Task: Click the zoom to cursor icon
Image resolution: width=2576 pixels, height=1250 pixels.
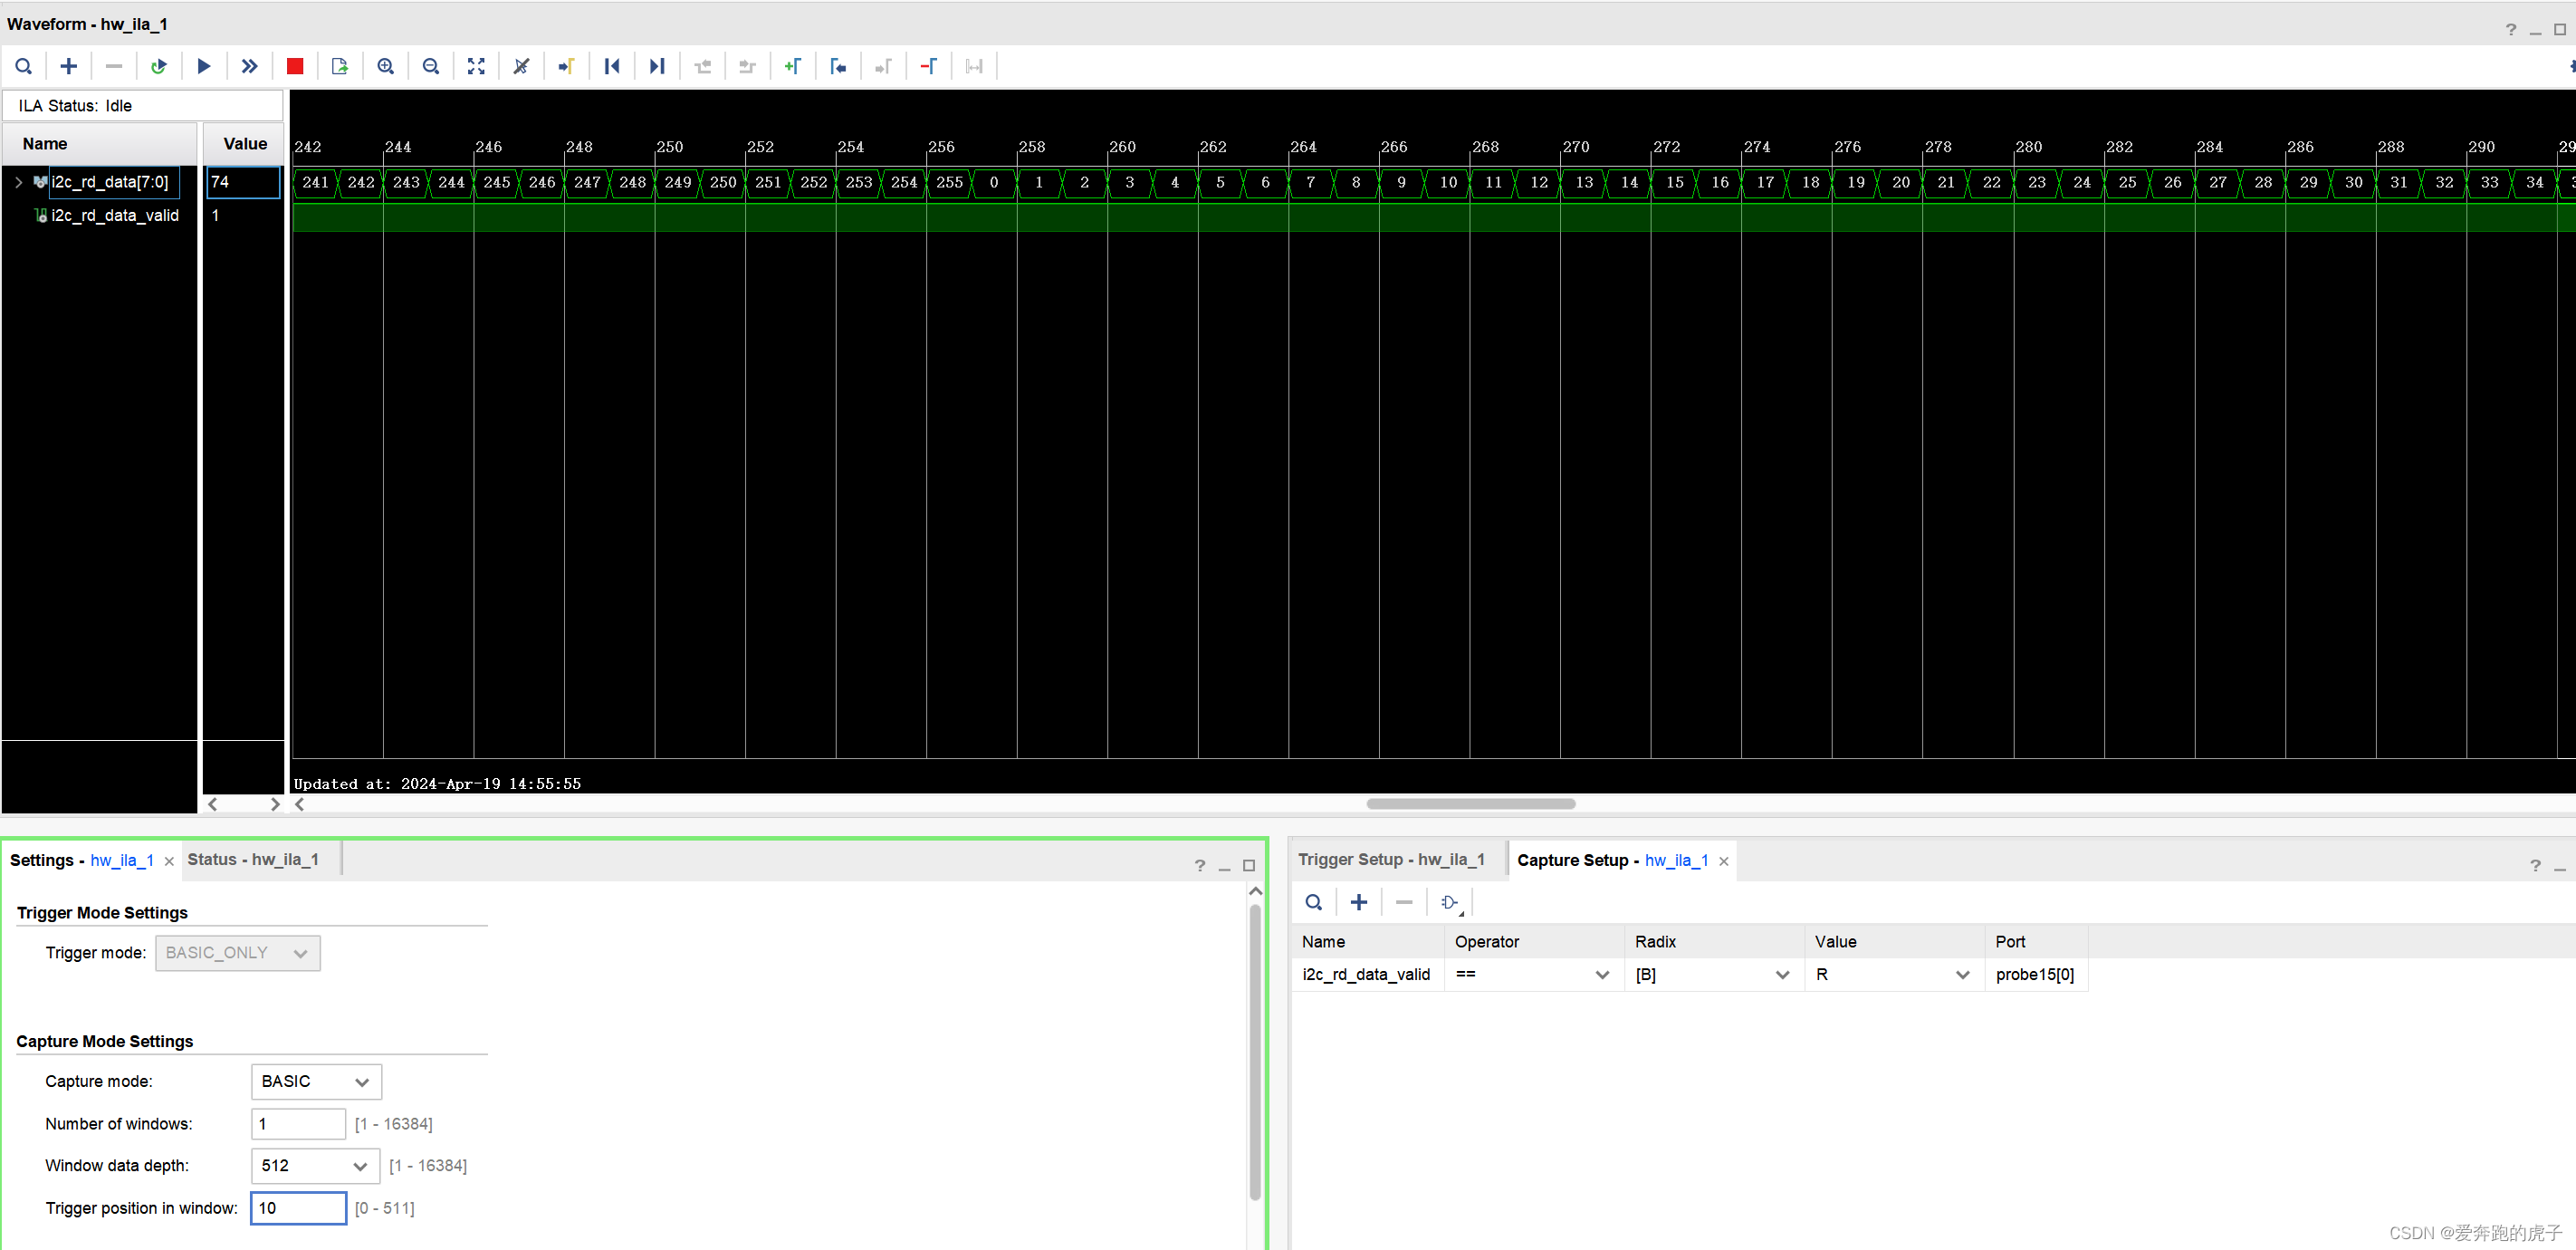Action: pos(521,66)
